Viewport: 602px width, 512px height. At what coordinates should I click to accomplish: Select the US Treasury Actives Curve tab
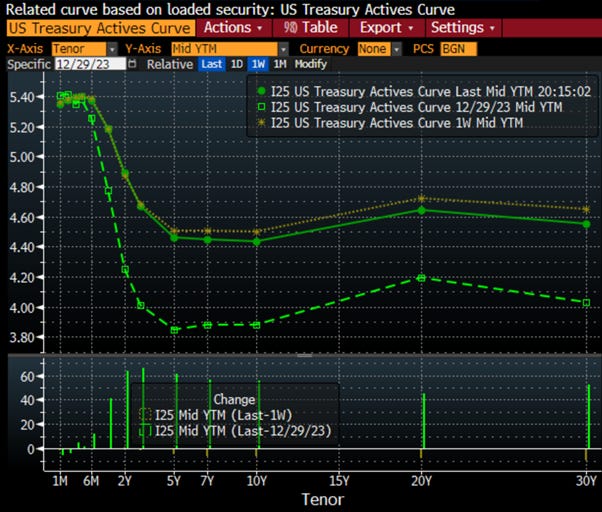[x=100, y=28]
